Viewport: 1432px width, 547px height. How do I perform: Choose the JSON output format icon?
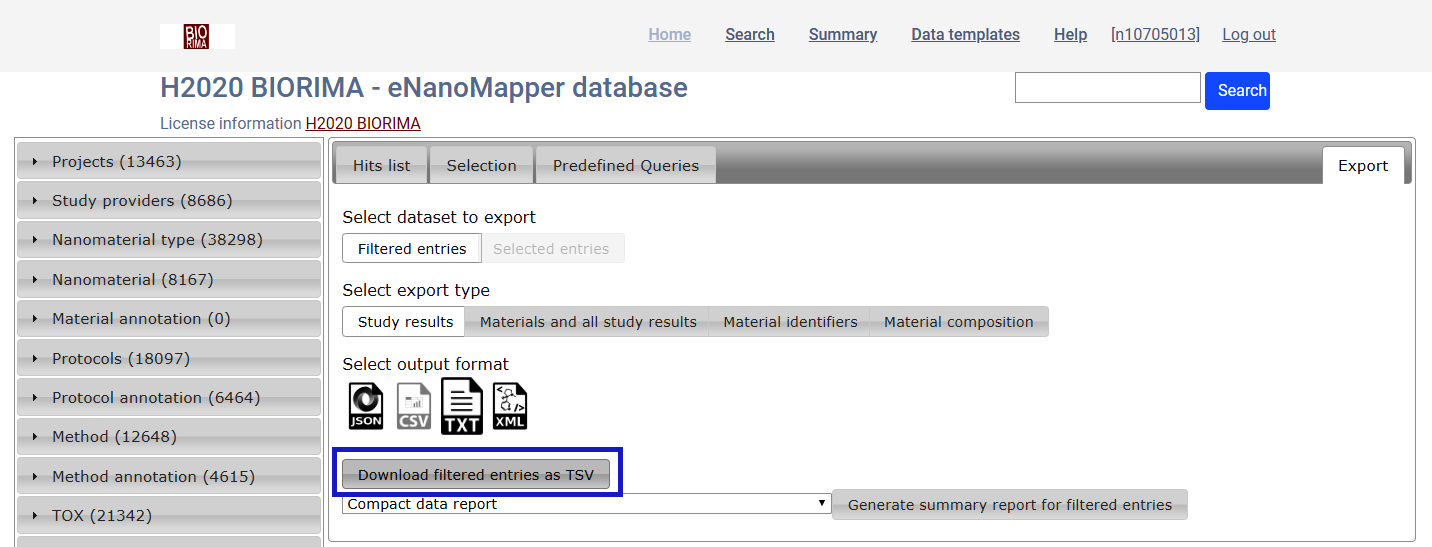coord(366,406)
